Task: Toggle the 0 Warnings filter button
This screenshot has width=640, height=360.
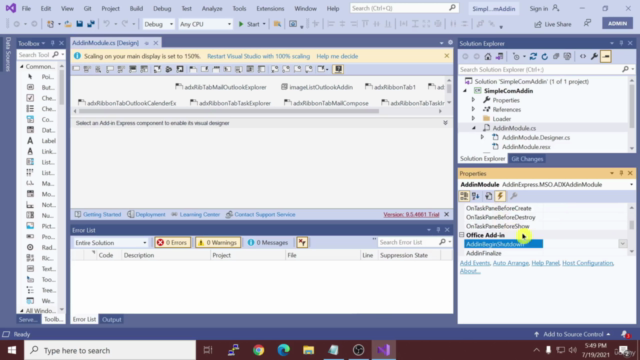Action: click(x=218, y=243)
